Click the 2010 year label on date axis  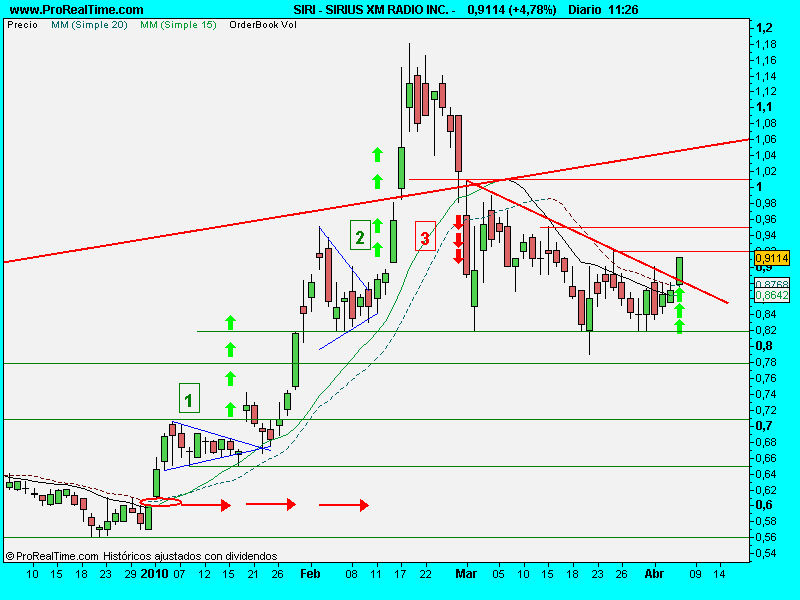tap(154, 574)
